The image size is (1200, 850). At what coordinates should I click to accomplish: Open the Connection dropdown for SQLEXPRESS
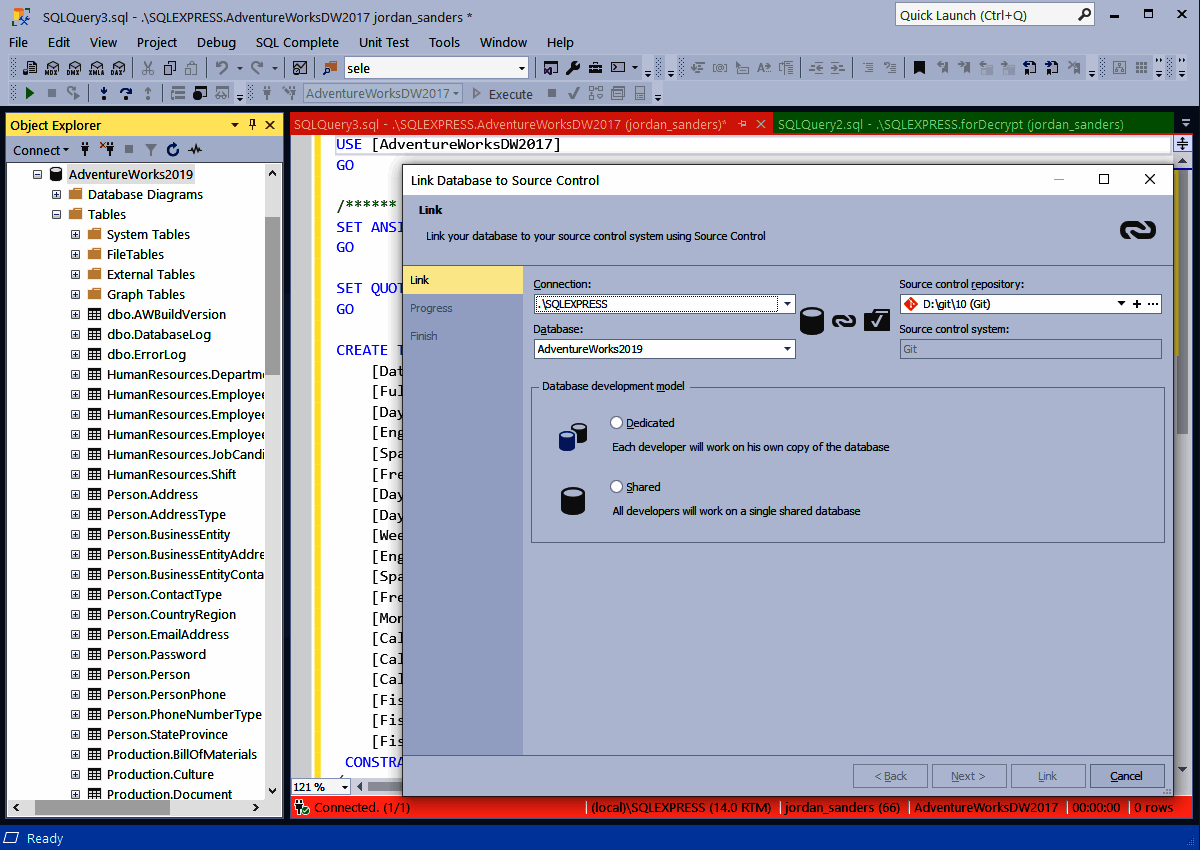(787, 304)
